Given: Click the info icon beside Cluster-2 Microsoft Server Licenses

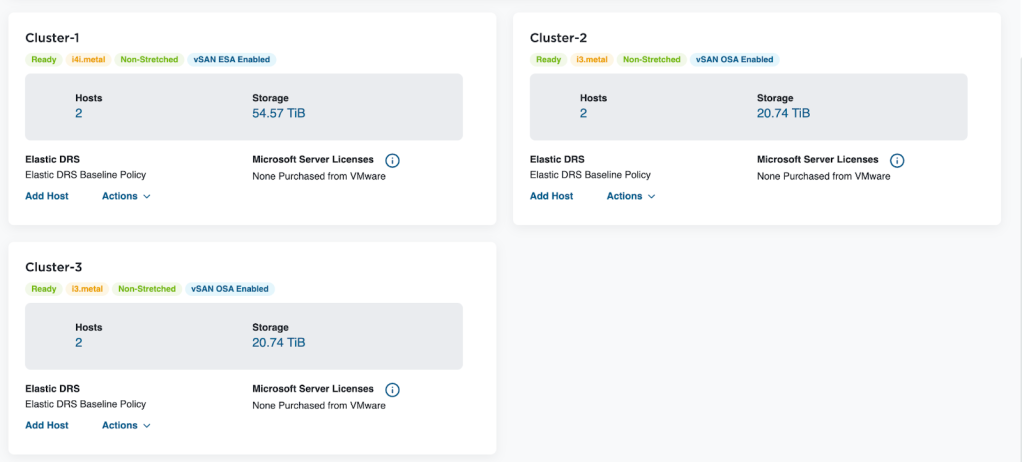Looking at the screenshot, I should 897,161.
